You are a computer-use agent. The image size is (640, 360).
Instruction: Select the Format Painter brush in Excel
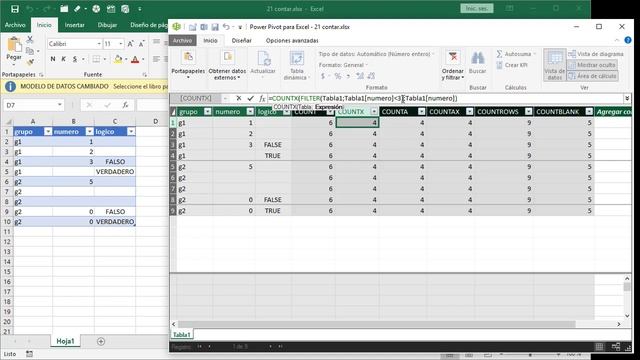[x=30, y=62]
